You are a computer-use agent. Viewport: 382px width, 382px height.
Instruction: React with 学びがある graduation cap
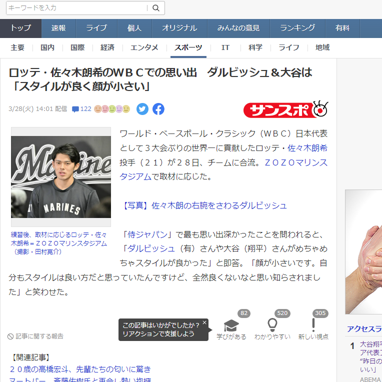[x=231, y=329]
